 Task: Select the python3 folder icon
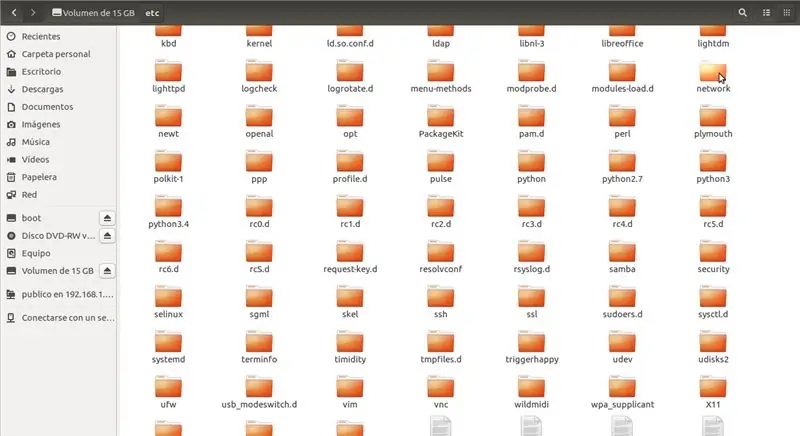coord(713,162)
